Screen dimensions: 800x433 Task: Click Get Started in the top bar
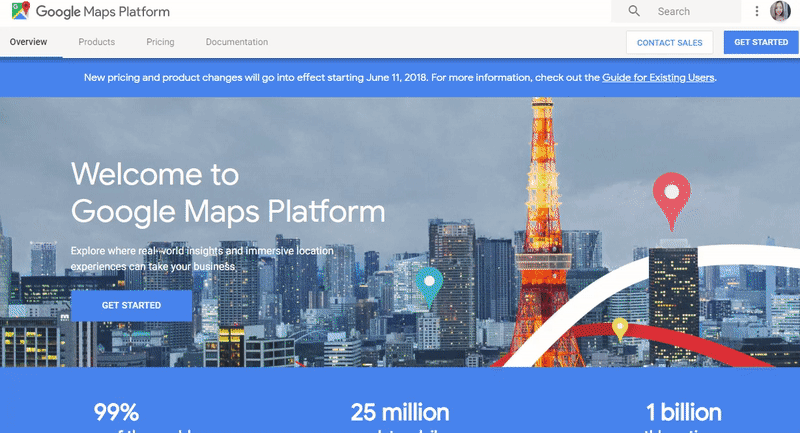761,42
